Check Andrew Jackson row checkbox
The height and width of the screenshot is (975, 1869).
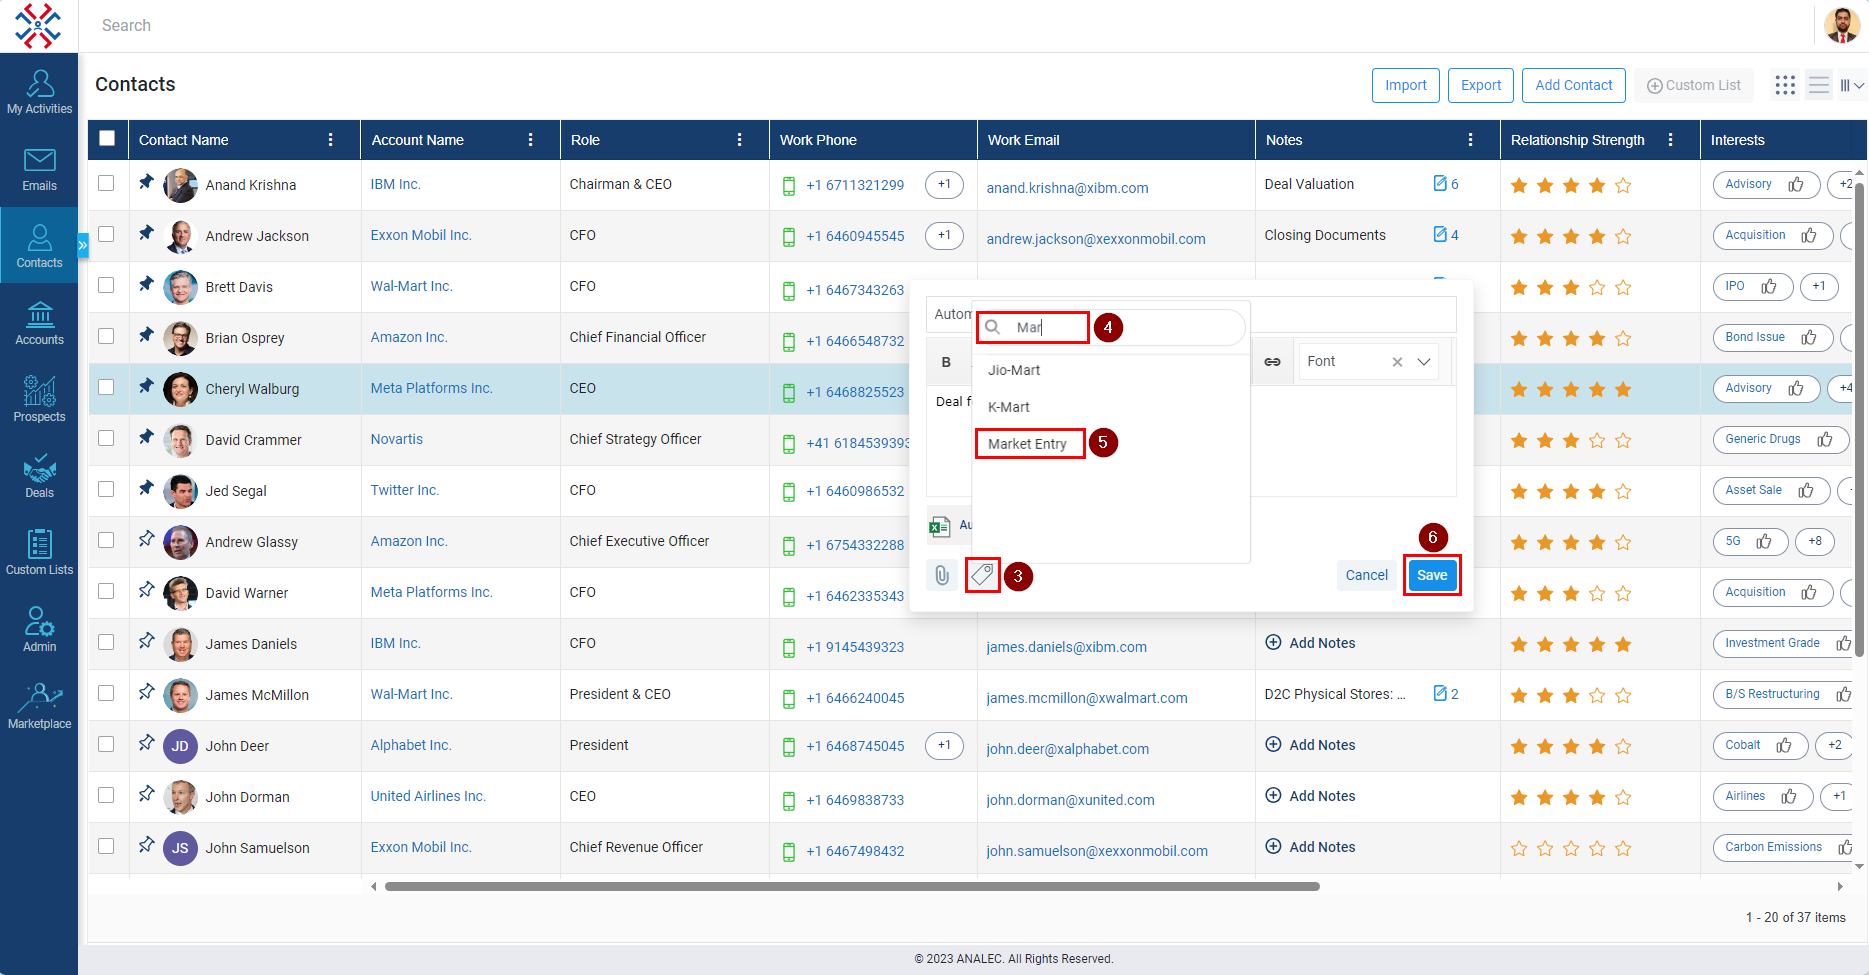[x=106, y=234]
